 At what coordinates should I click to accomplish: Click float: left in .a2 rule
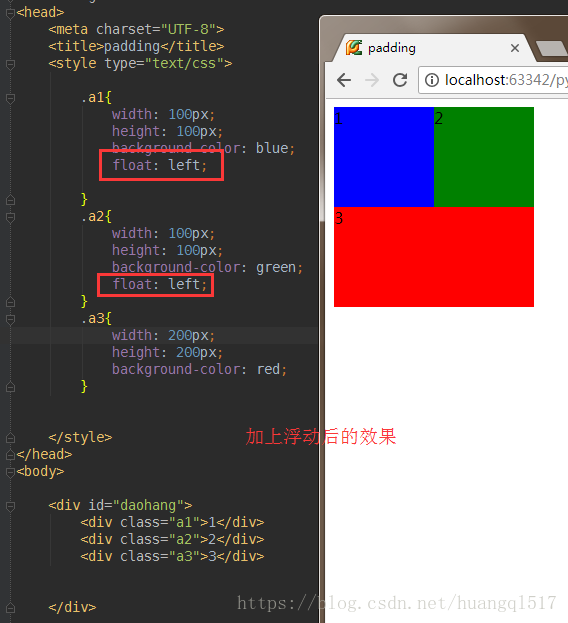tap(160, 284)
